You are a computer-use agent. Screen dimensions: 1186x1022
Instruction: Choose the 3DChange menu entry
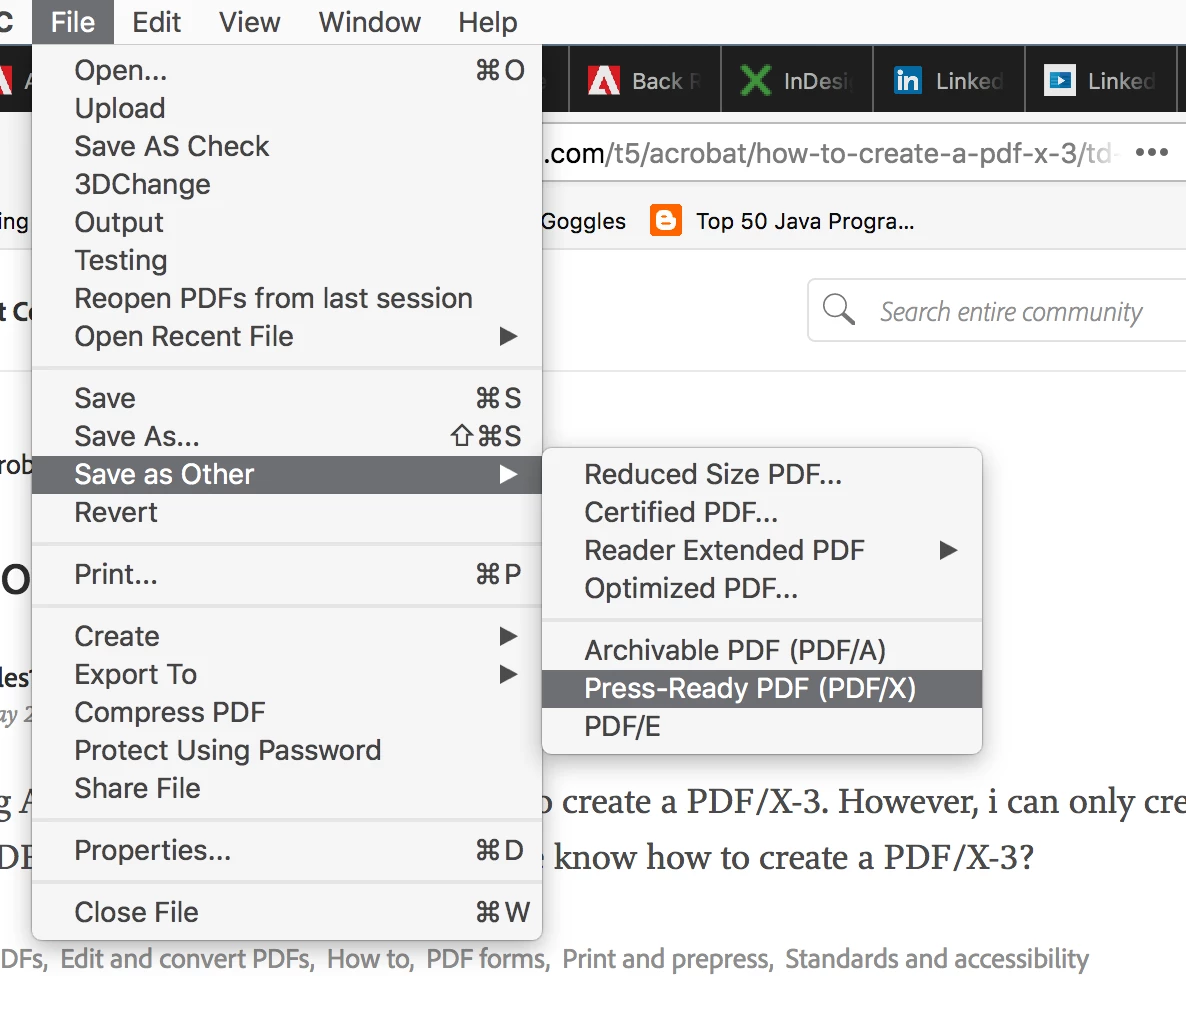(x=287, y=184)
